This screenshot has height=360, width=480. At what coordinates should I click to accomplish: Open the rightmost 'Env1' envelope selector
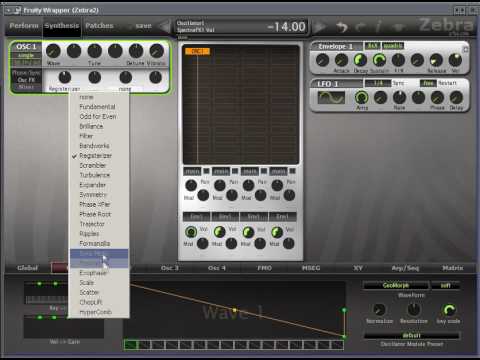coord(282,217)
